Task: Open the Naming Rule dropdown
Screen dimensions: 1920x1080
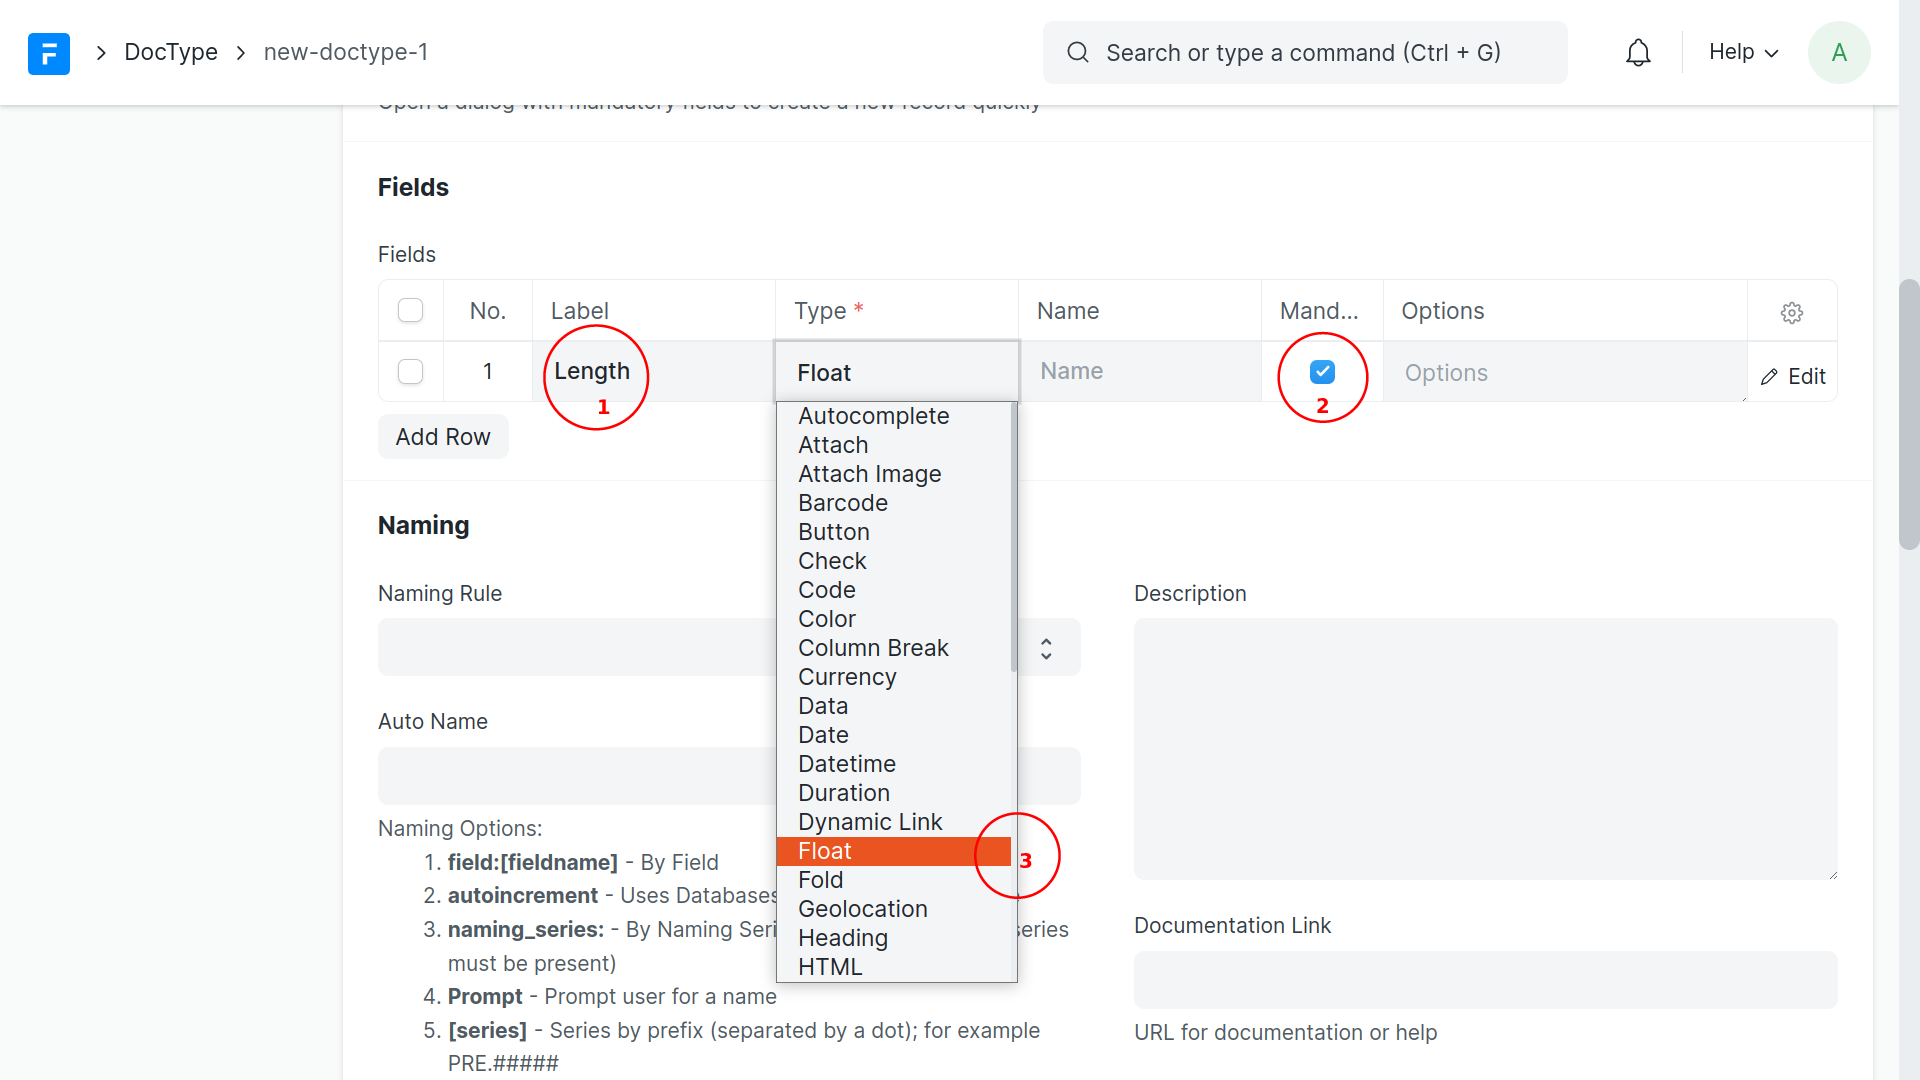Action: (575, 648)
